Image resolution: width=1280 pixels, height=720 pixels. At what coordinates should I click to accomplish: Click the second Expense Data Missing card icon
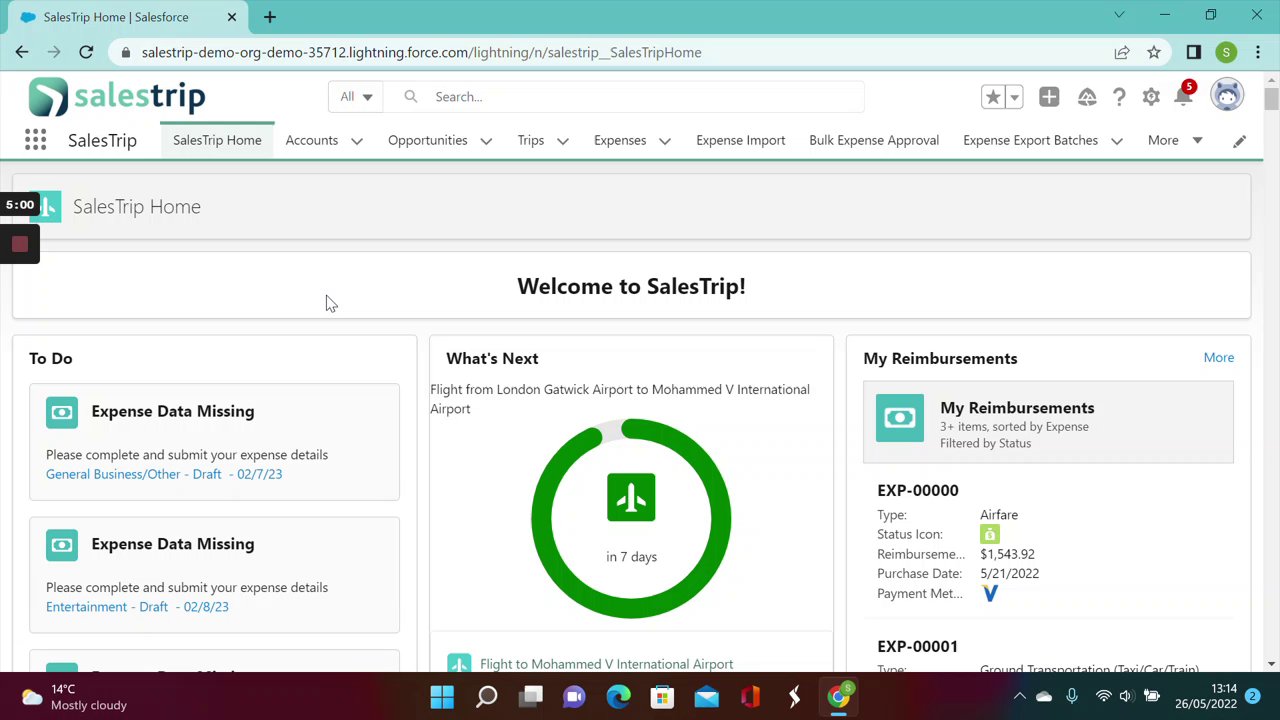[x=62, y=545]
